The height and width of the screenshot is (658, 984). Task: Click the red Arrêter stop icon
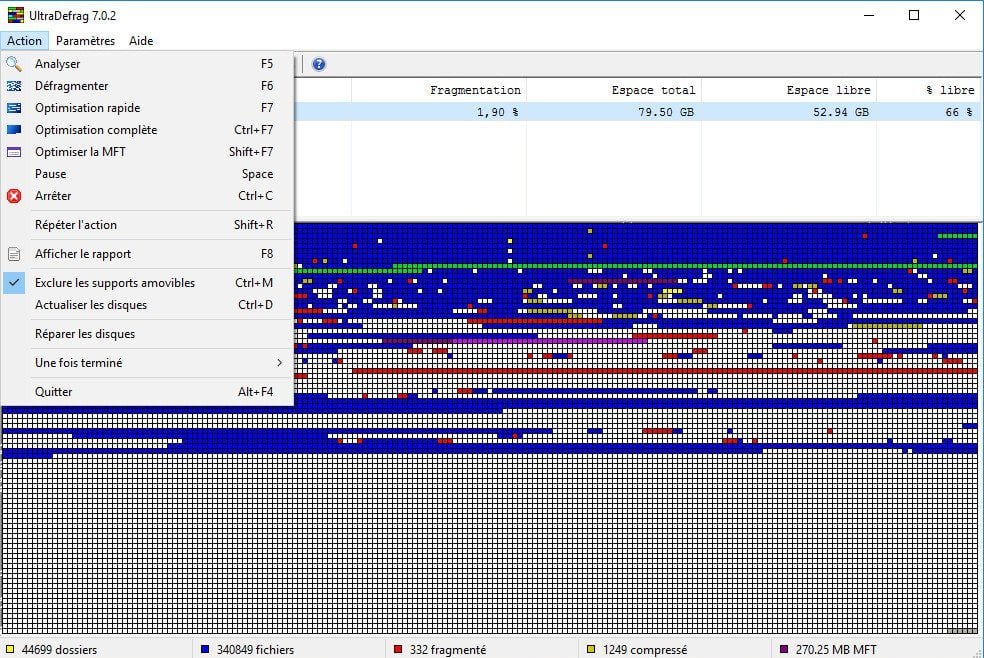(x=14, y=196)
